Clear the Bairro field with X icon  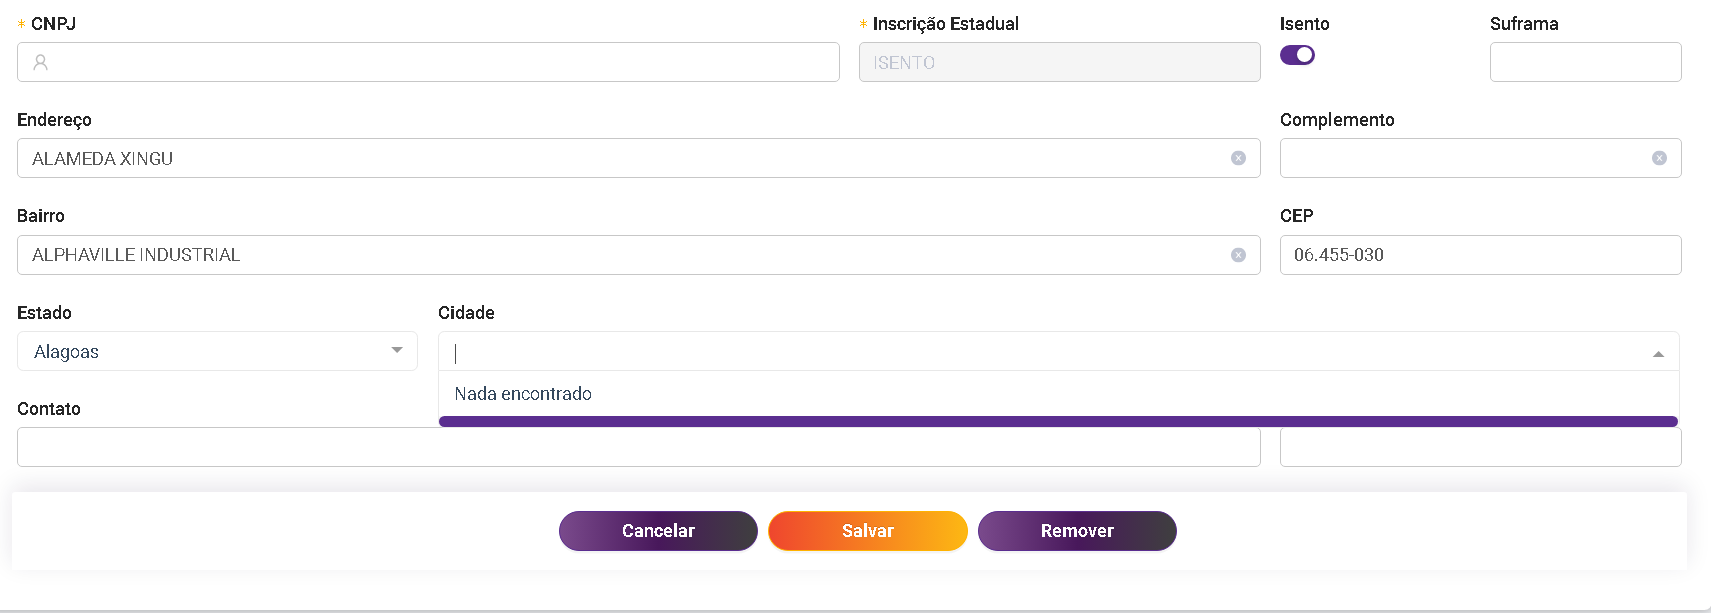click(x=1238, y=255)
